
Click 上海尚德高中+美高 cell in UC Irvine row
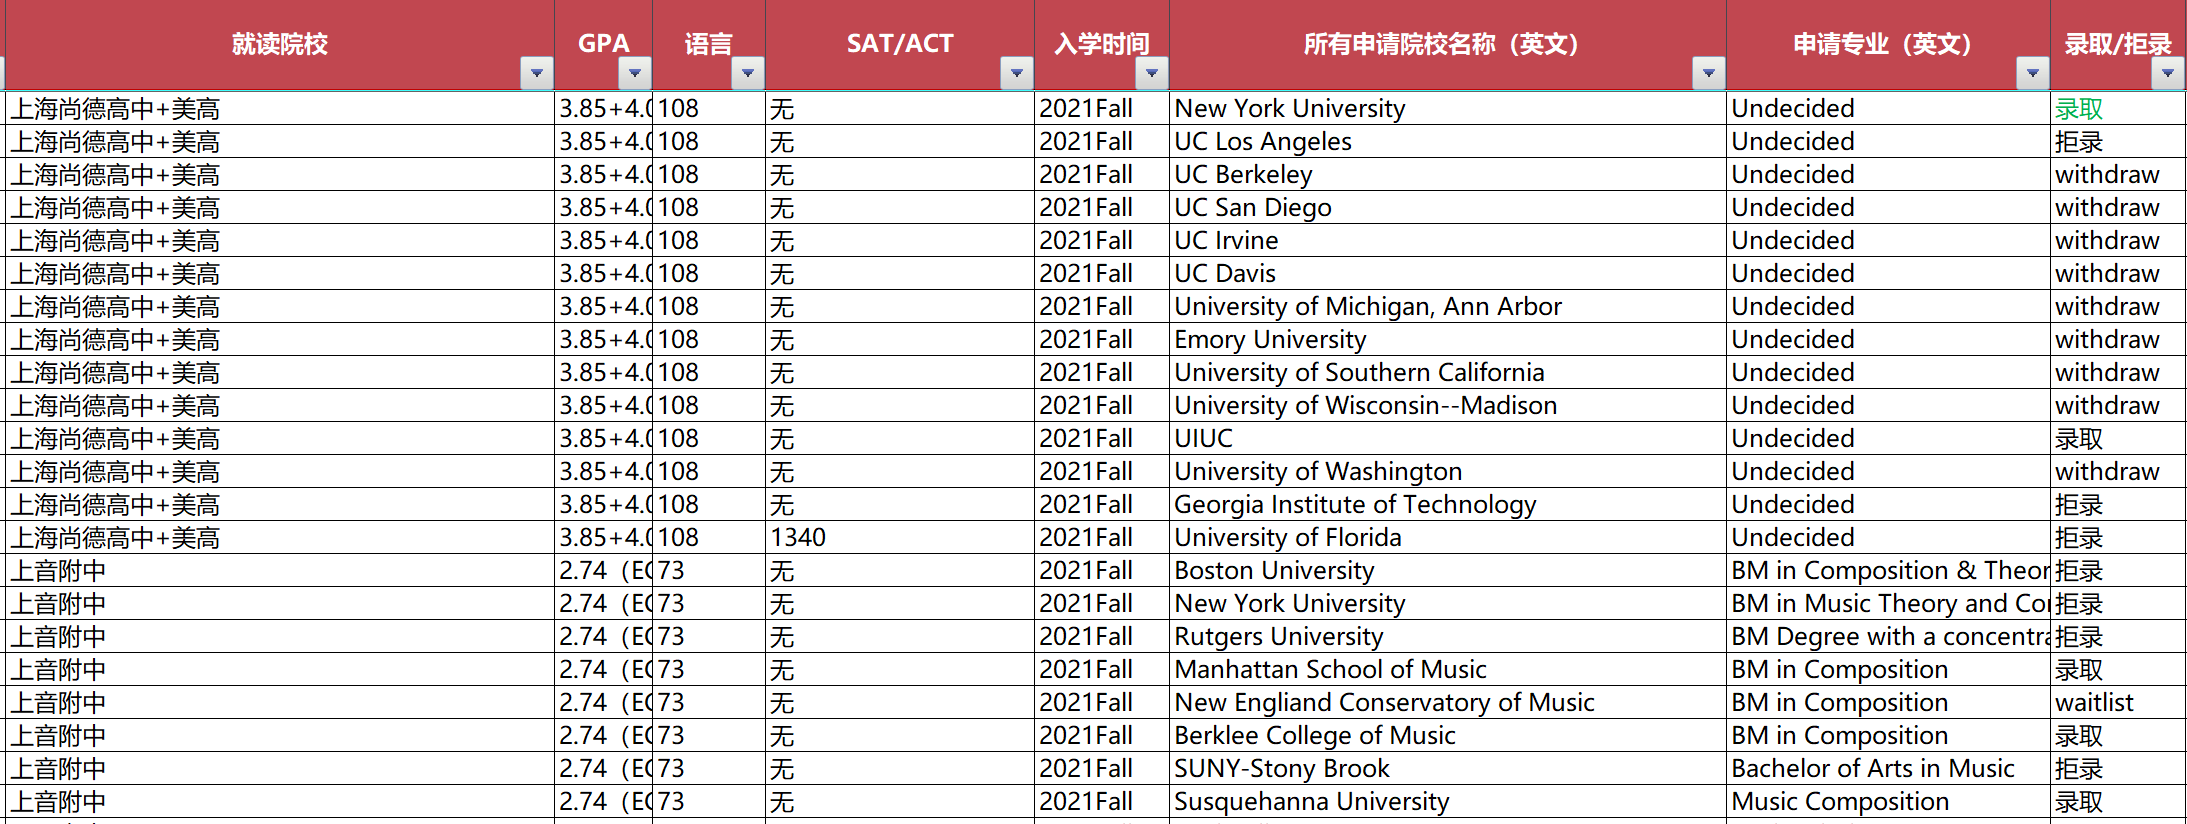click(280, 241)
